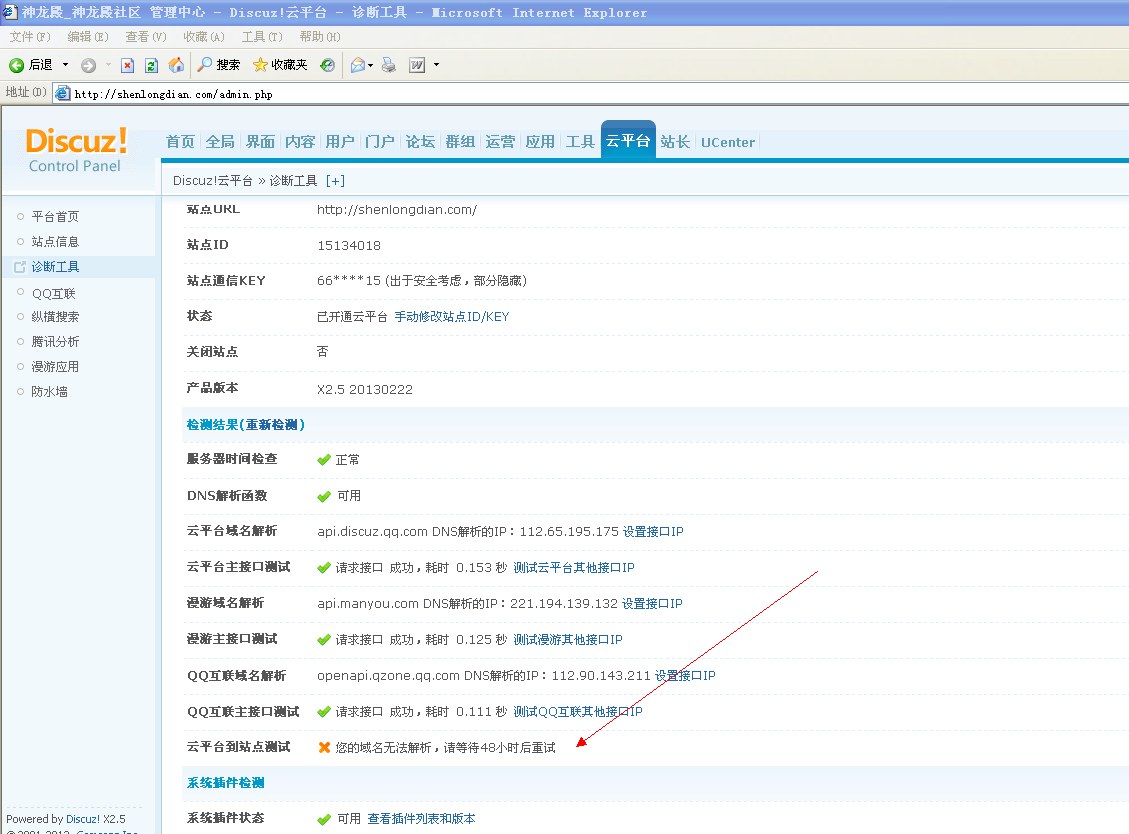Click the Discuz! link in footer

(83, 820)
